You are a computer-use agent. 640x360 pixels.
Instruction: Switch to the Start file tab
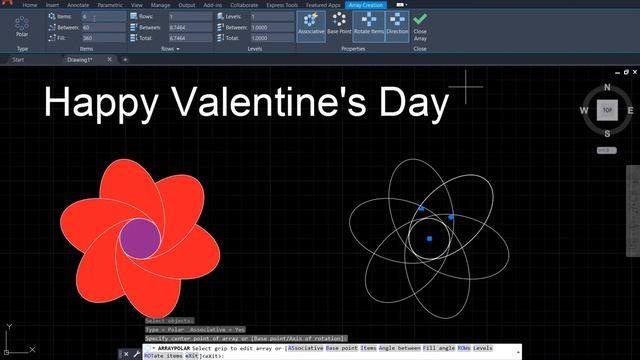(x=18, y=60)
